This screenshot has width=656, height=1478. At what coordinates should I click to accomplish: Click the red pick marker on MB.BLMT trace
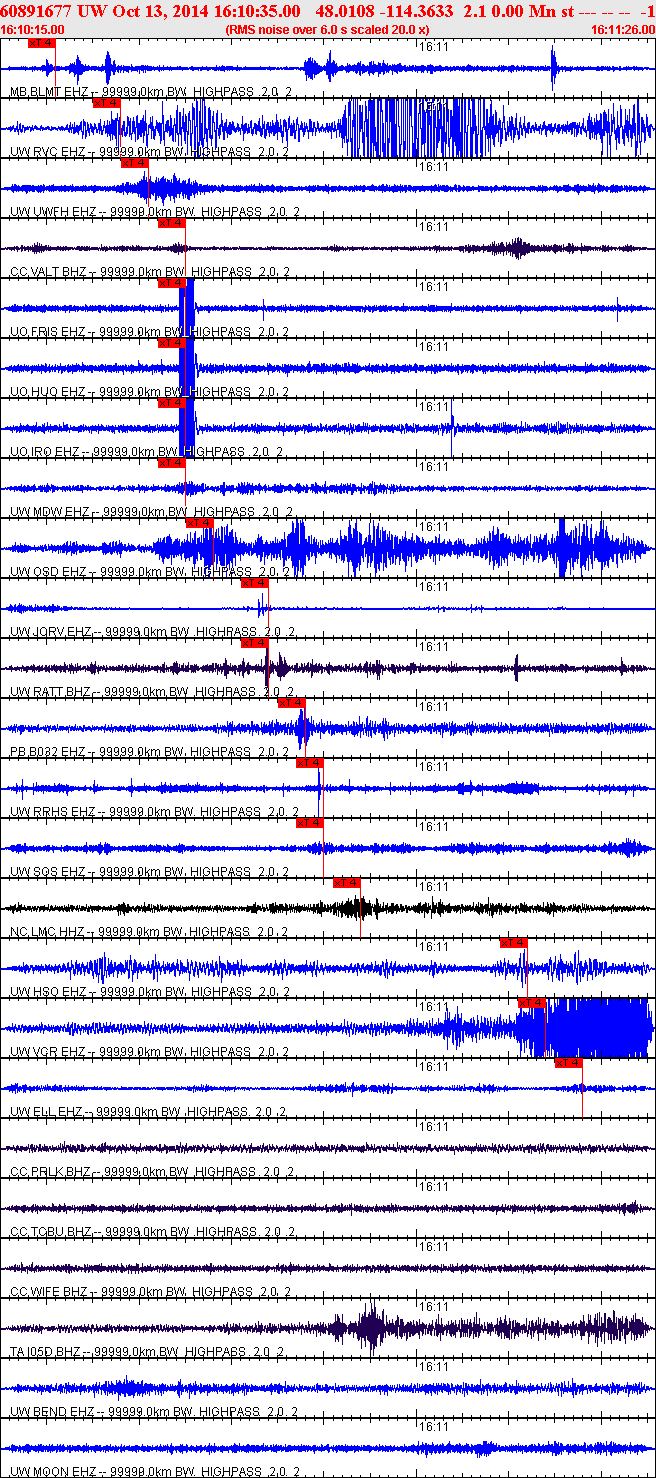42,43
